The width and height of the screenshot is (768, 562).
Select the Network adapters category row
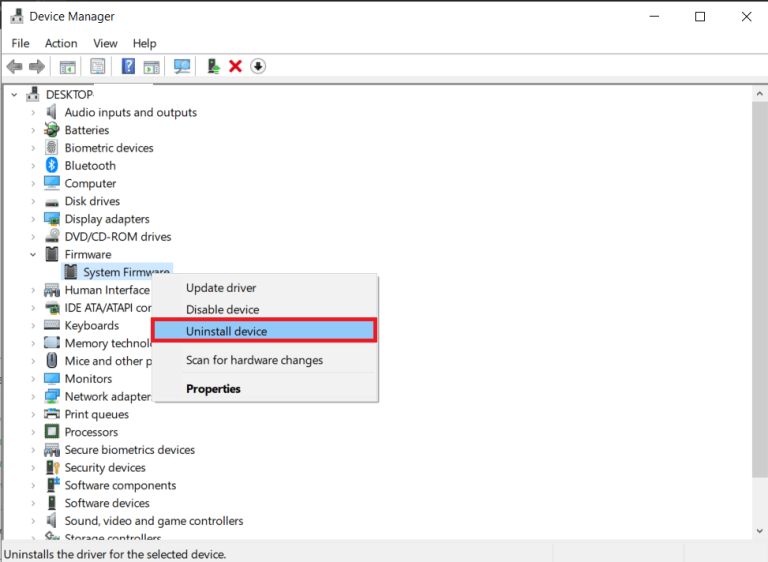point(107,396)
